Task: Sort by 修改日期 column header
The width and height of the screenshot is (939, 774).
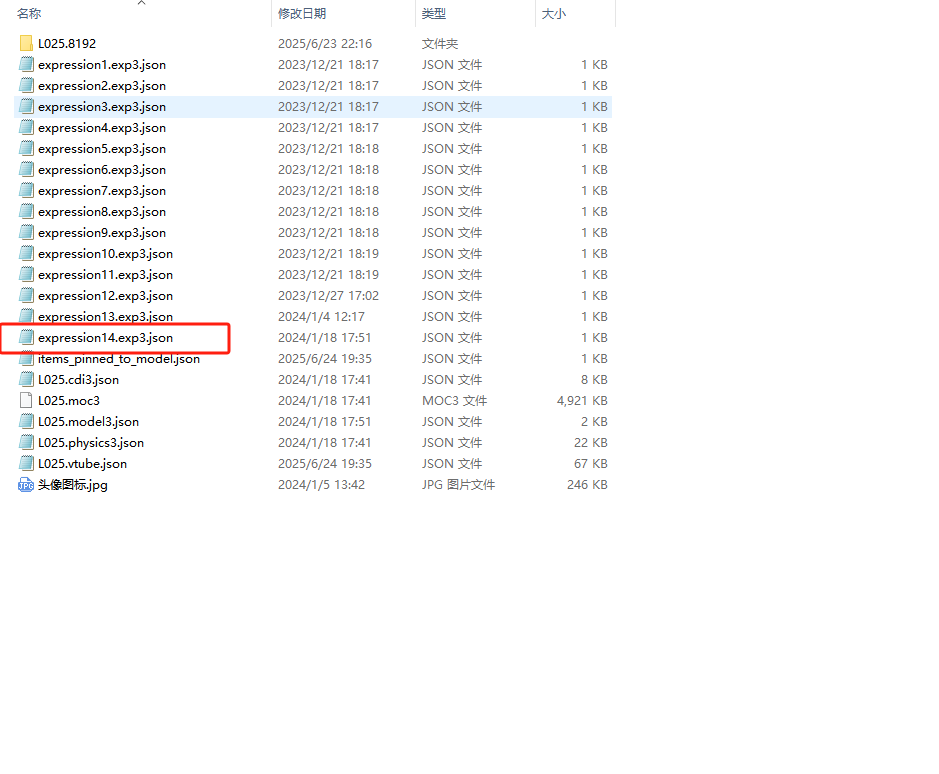Action: [302, 14]
